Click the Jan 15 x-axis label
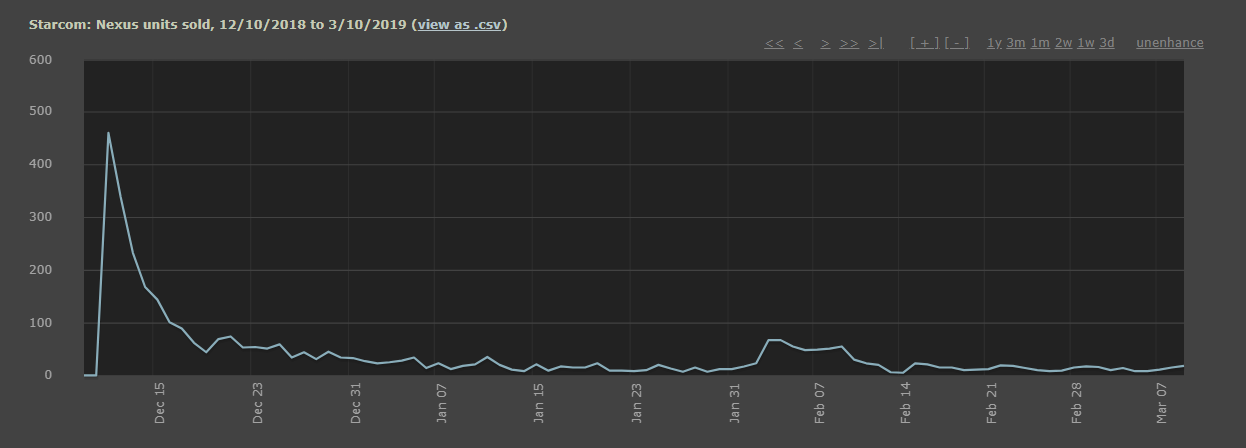Screen dimensions: 1246x448 point(539,401)
